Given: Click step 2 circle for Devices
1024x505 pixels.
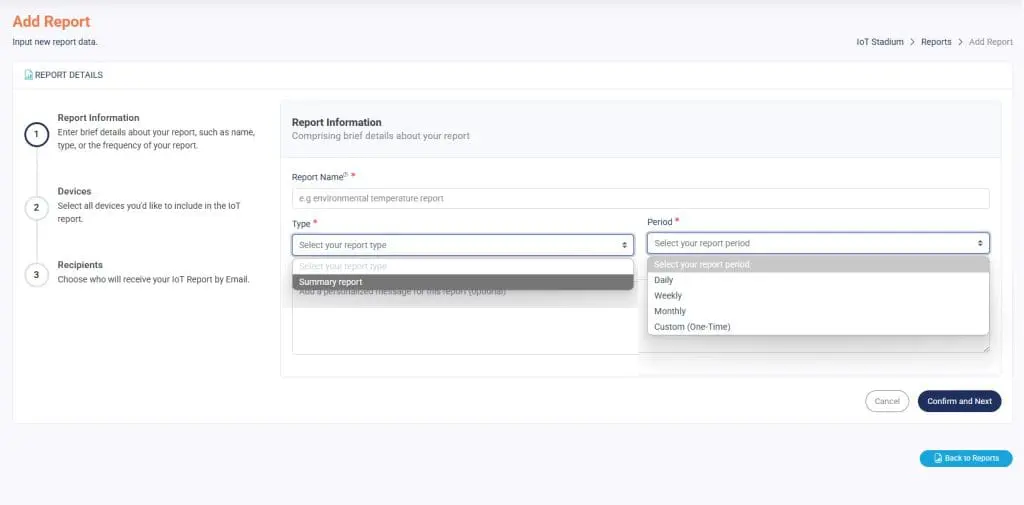Looking at the screenshot, I should [36, 208].
